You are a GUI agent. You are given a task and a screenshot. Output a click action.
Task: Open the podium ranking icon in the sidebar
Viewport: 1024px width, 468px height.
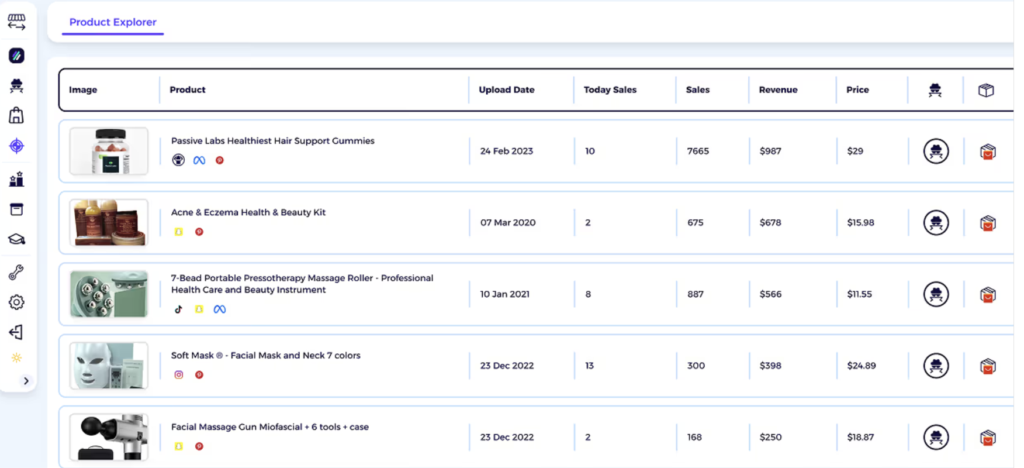[x=16, y=179]
